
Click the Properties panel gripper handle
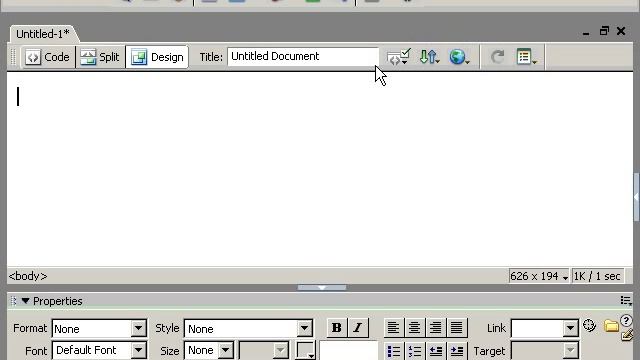click(x=13, y=301)
